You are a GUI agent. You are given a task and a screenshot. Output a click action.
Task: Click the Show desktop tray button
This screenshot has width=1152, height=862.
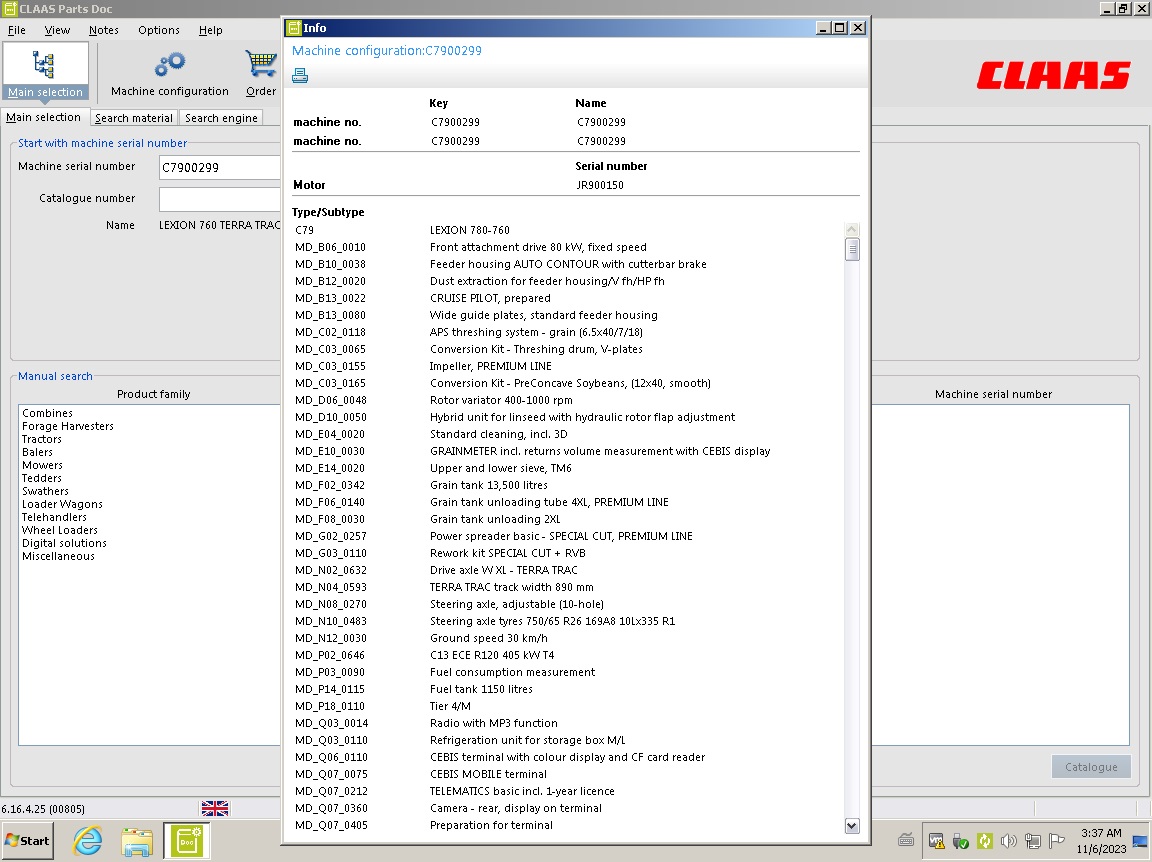[x=1140, y=841]
